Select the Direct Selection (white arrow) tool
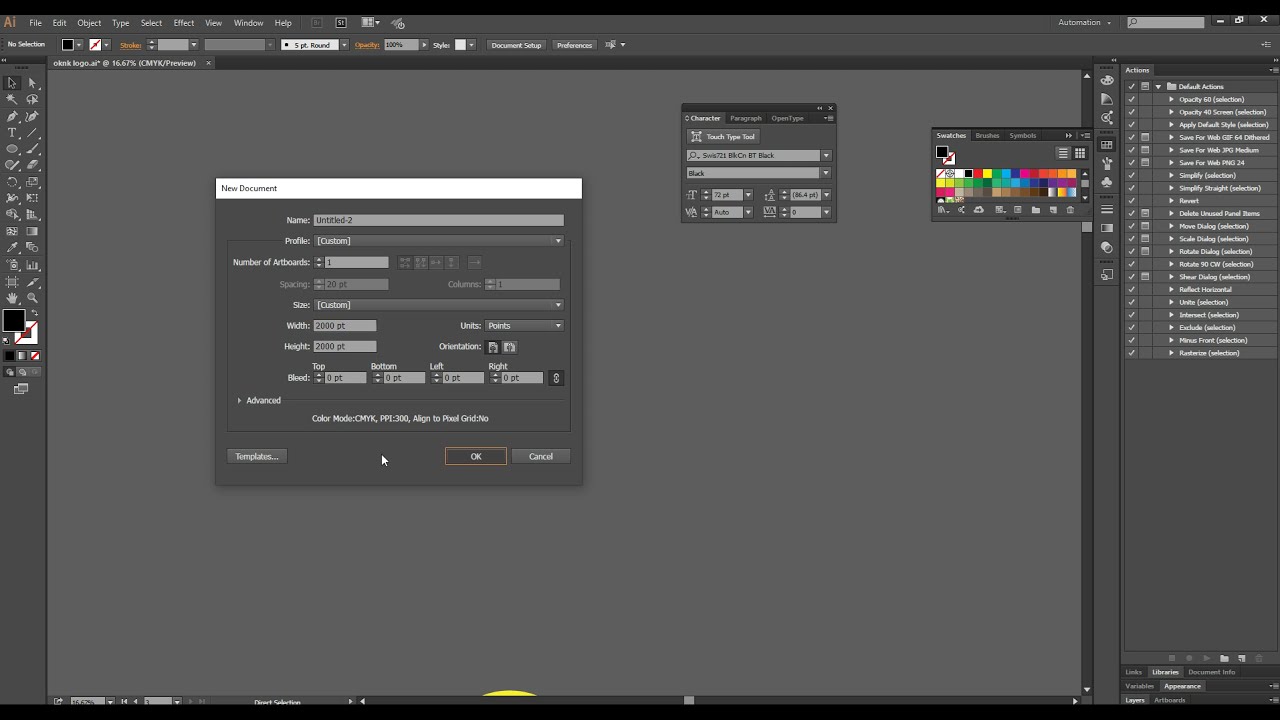This screenshot has width=1280, height=720. (x=32, y=83)
